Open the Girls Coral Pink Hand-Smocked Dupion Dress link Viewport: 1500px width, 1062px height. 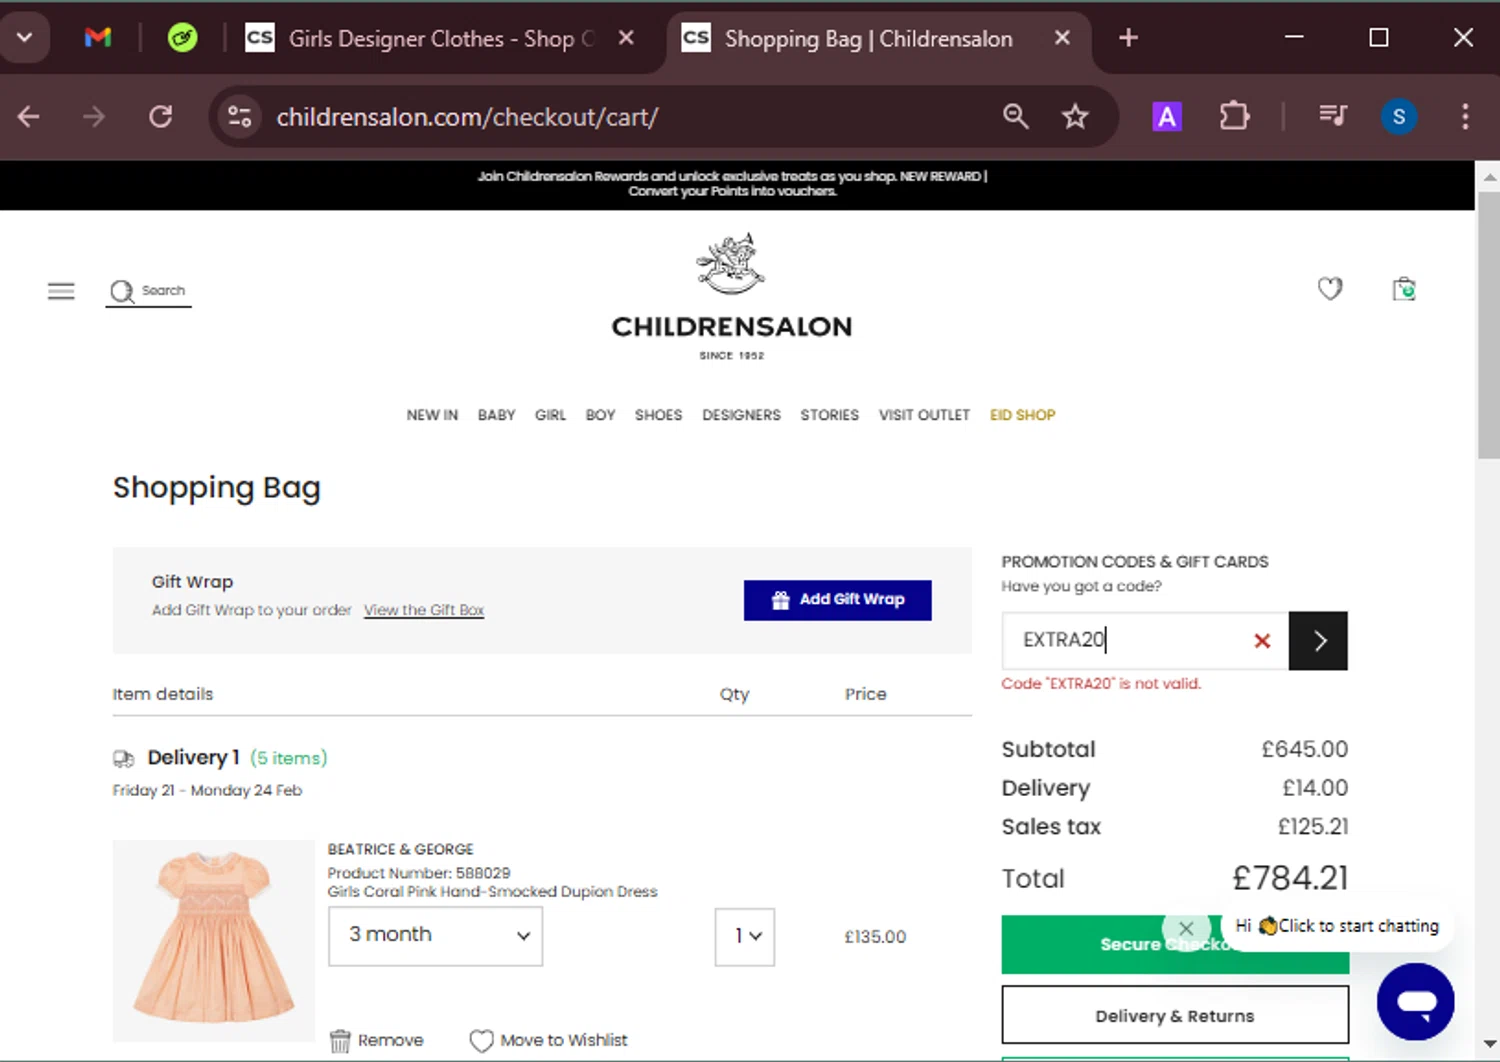pyautogui.click(x=492, y=892)
